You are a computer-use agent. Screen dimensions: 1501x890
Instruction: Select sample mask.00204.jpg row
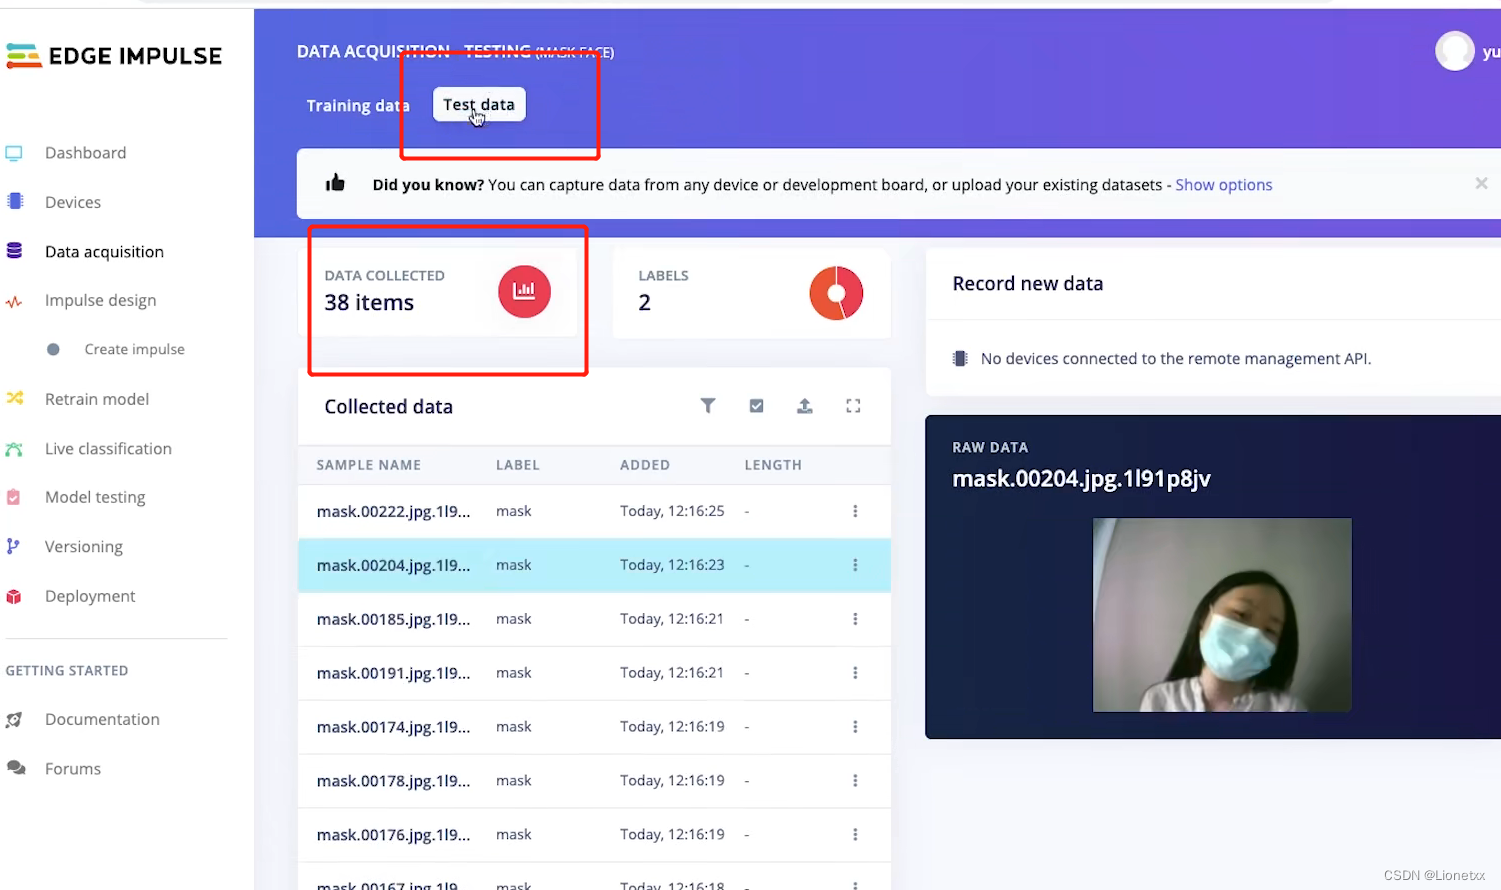coord(594,565)
